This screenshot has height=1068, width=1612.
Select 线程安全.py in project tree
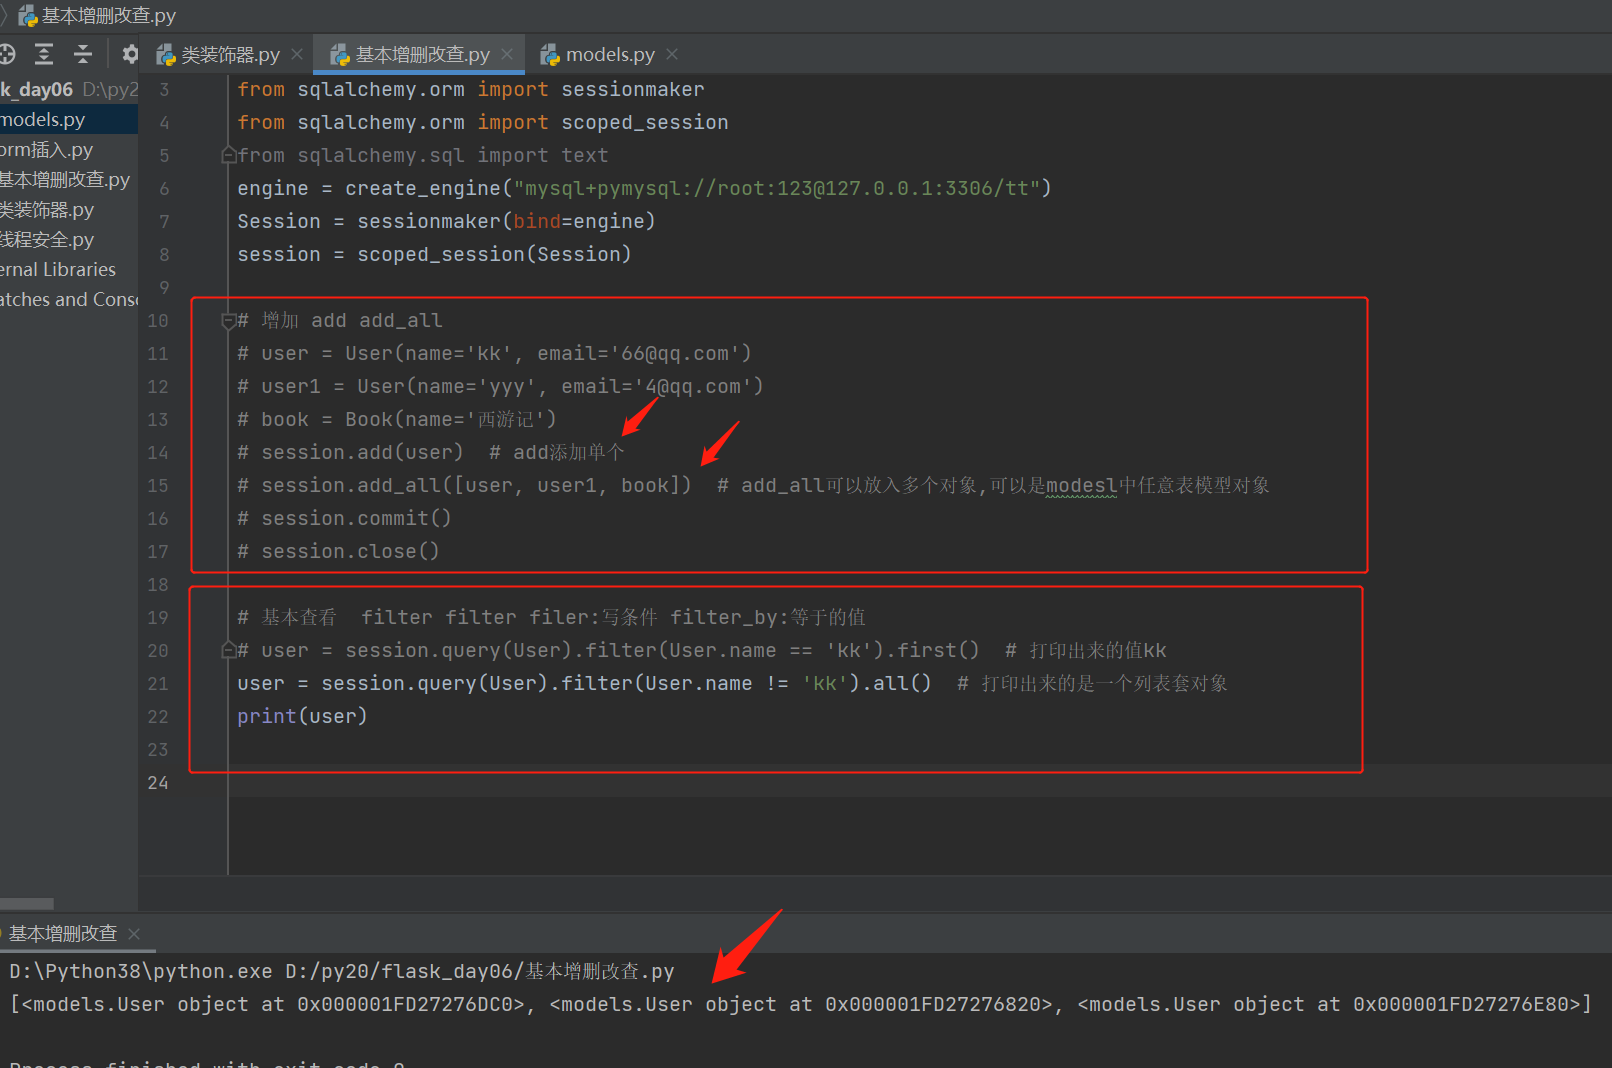[x=47, y=240]
